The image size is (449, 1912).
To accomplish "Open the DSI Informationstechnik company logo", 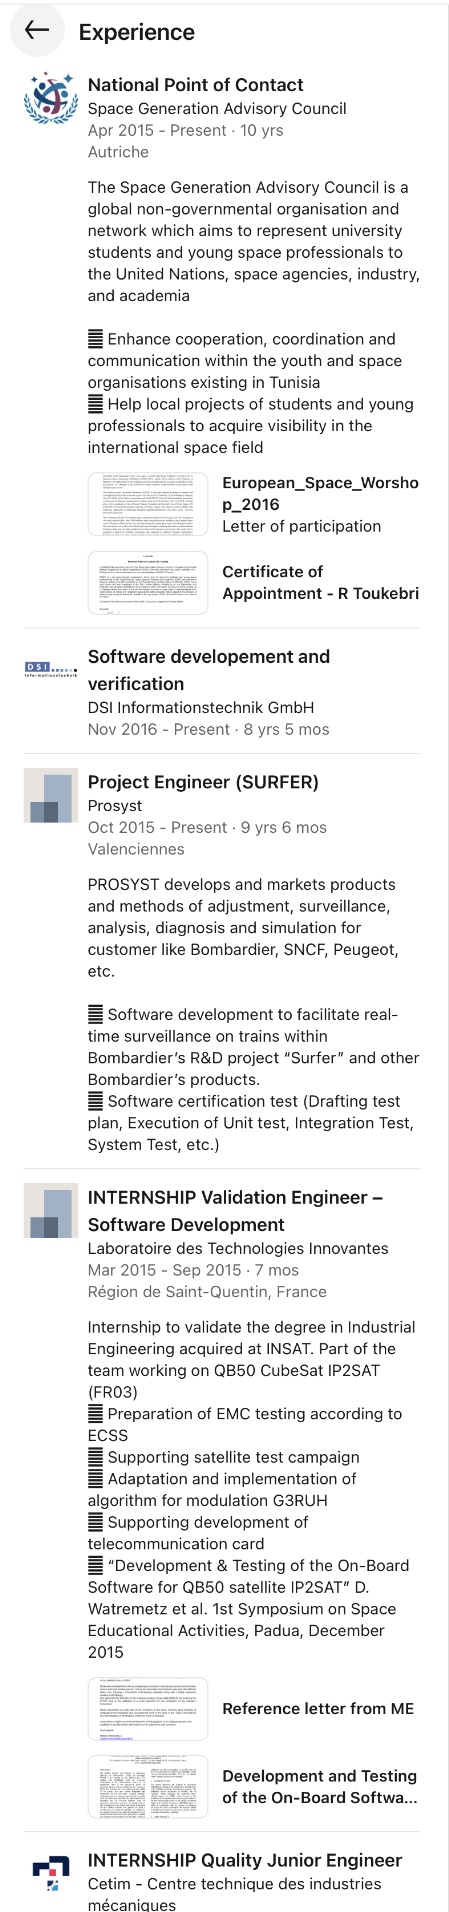I will tap(51, 668).
